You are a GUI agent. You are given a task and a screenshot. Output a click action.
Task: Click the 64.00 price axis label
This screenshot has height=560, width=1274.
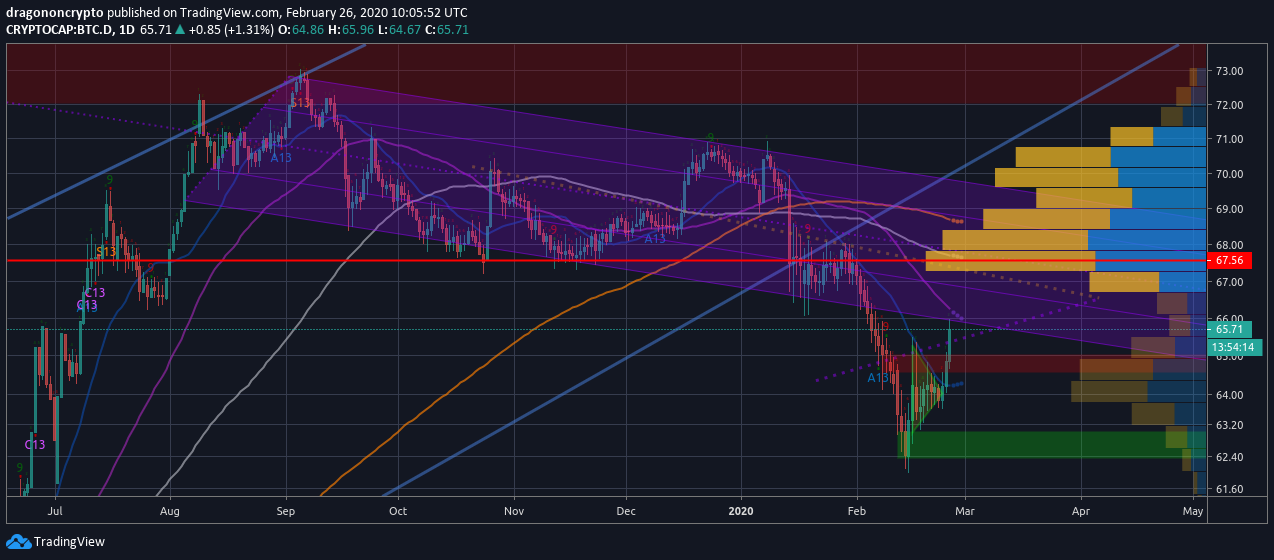1229,395
